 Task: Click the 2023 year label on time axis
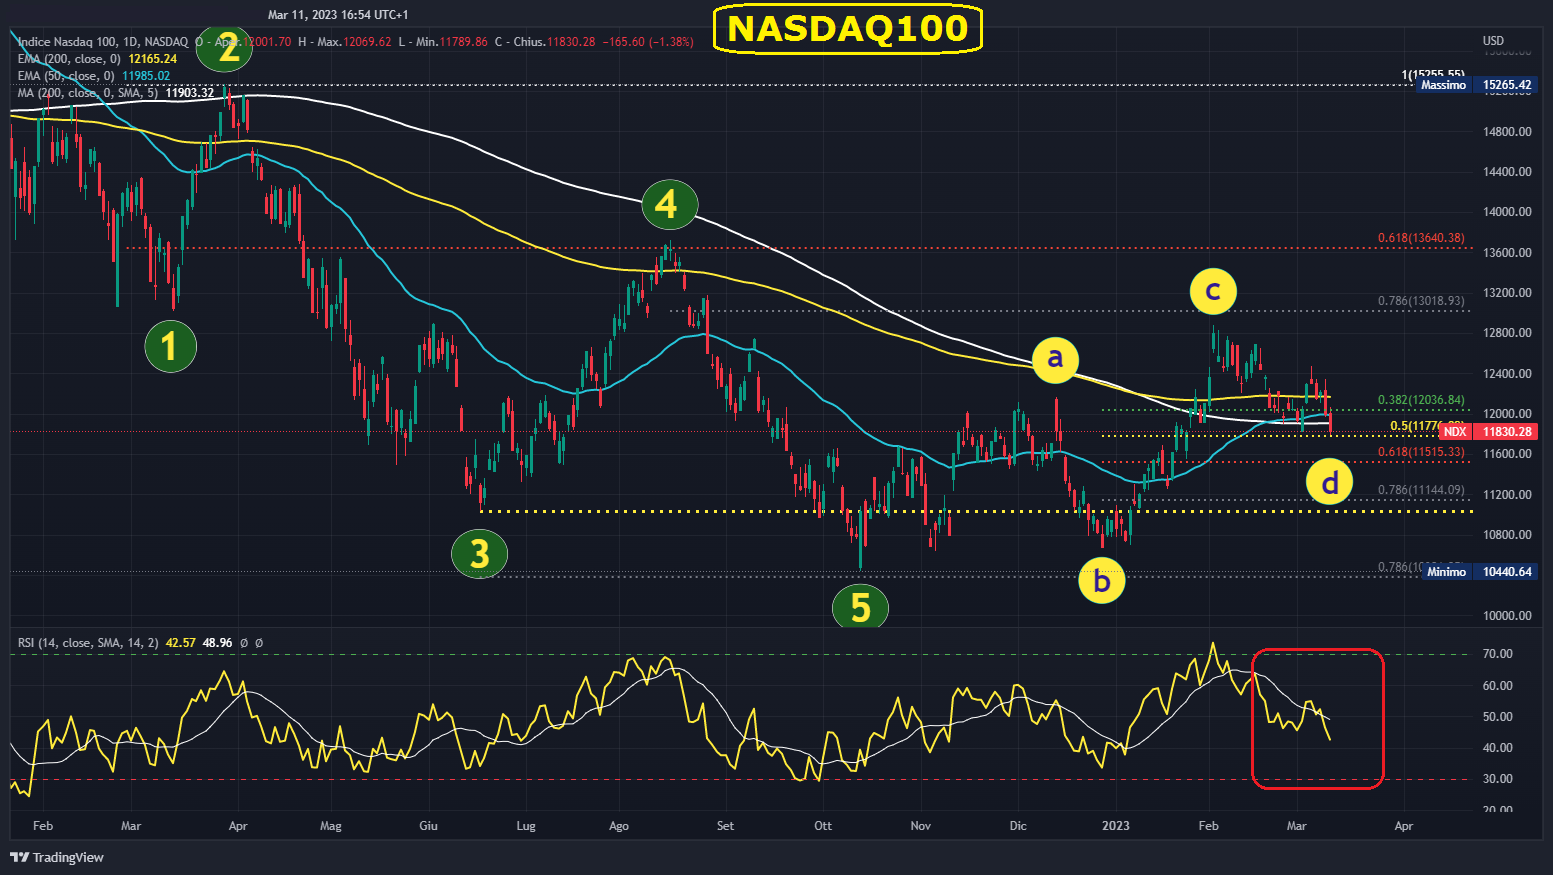tap(1116, 826)
